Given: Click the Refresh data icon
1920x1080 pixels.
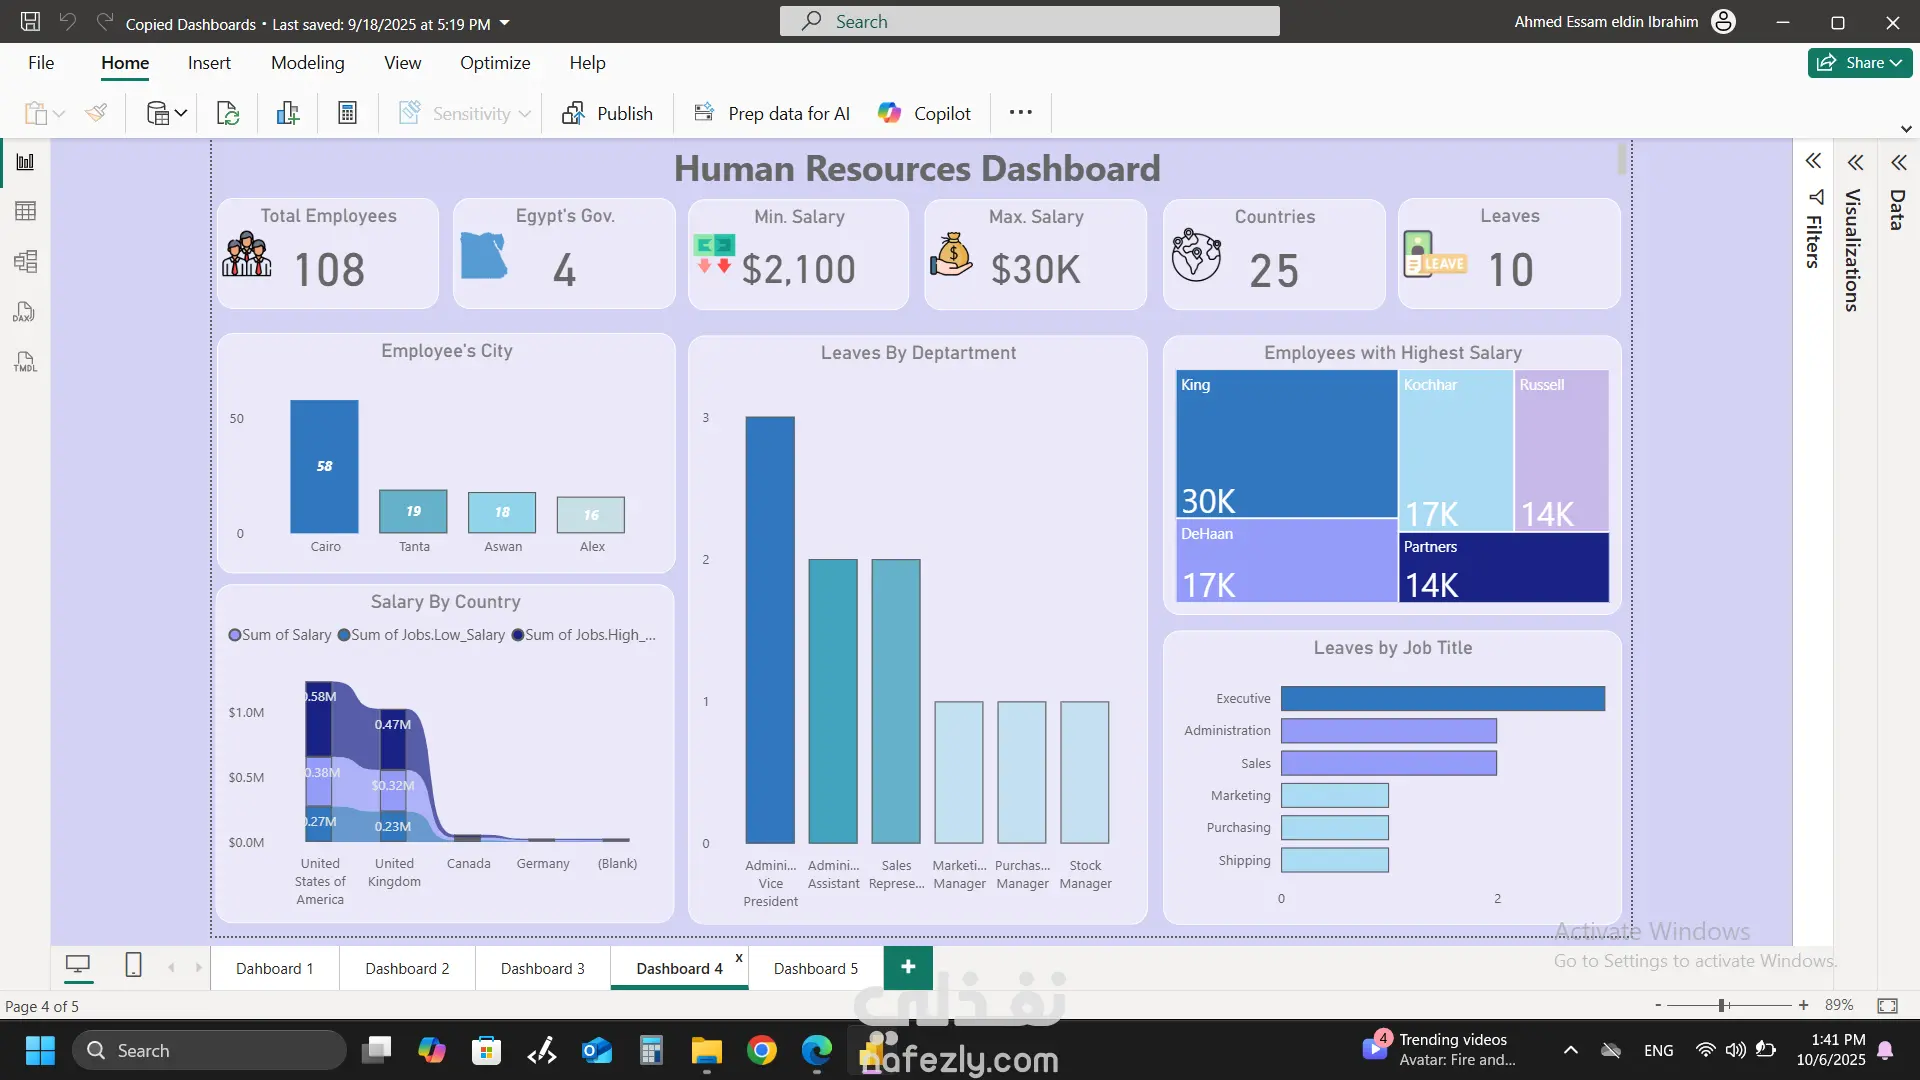Looking at the screenshot, I should [228, 113].
